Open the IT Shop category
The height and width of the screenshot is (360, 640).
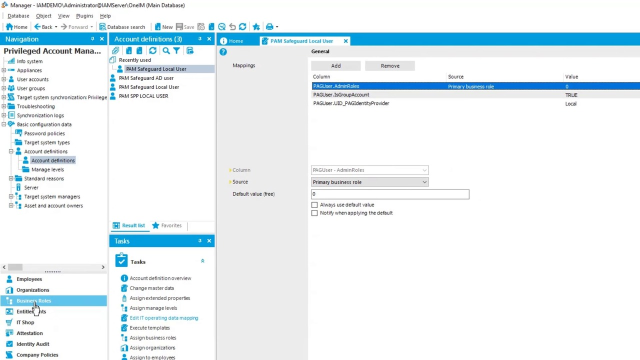point(53,322)
